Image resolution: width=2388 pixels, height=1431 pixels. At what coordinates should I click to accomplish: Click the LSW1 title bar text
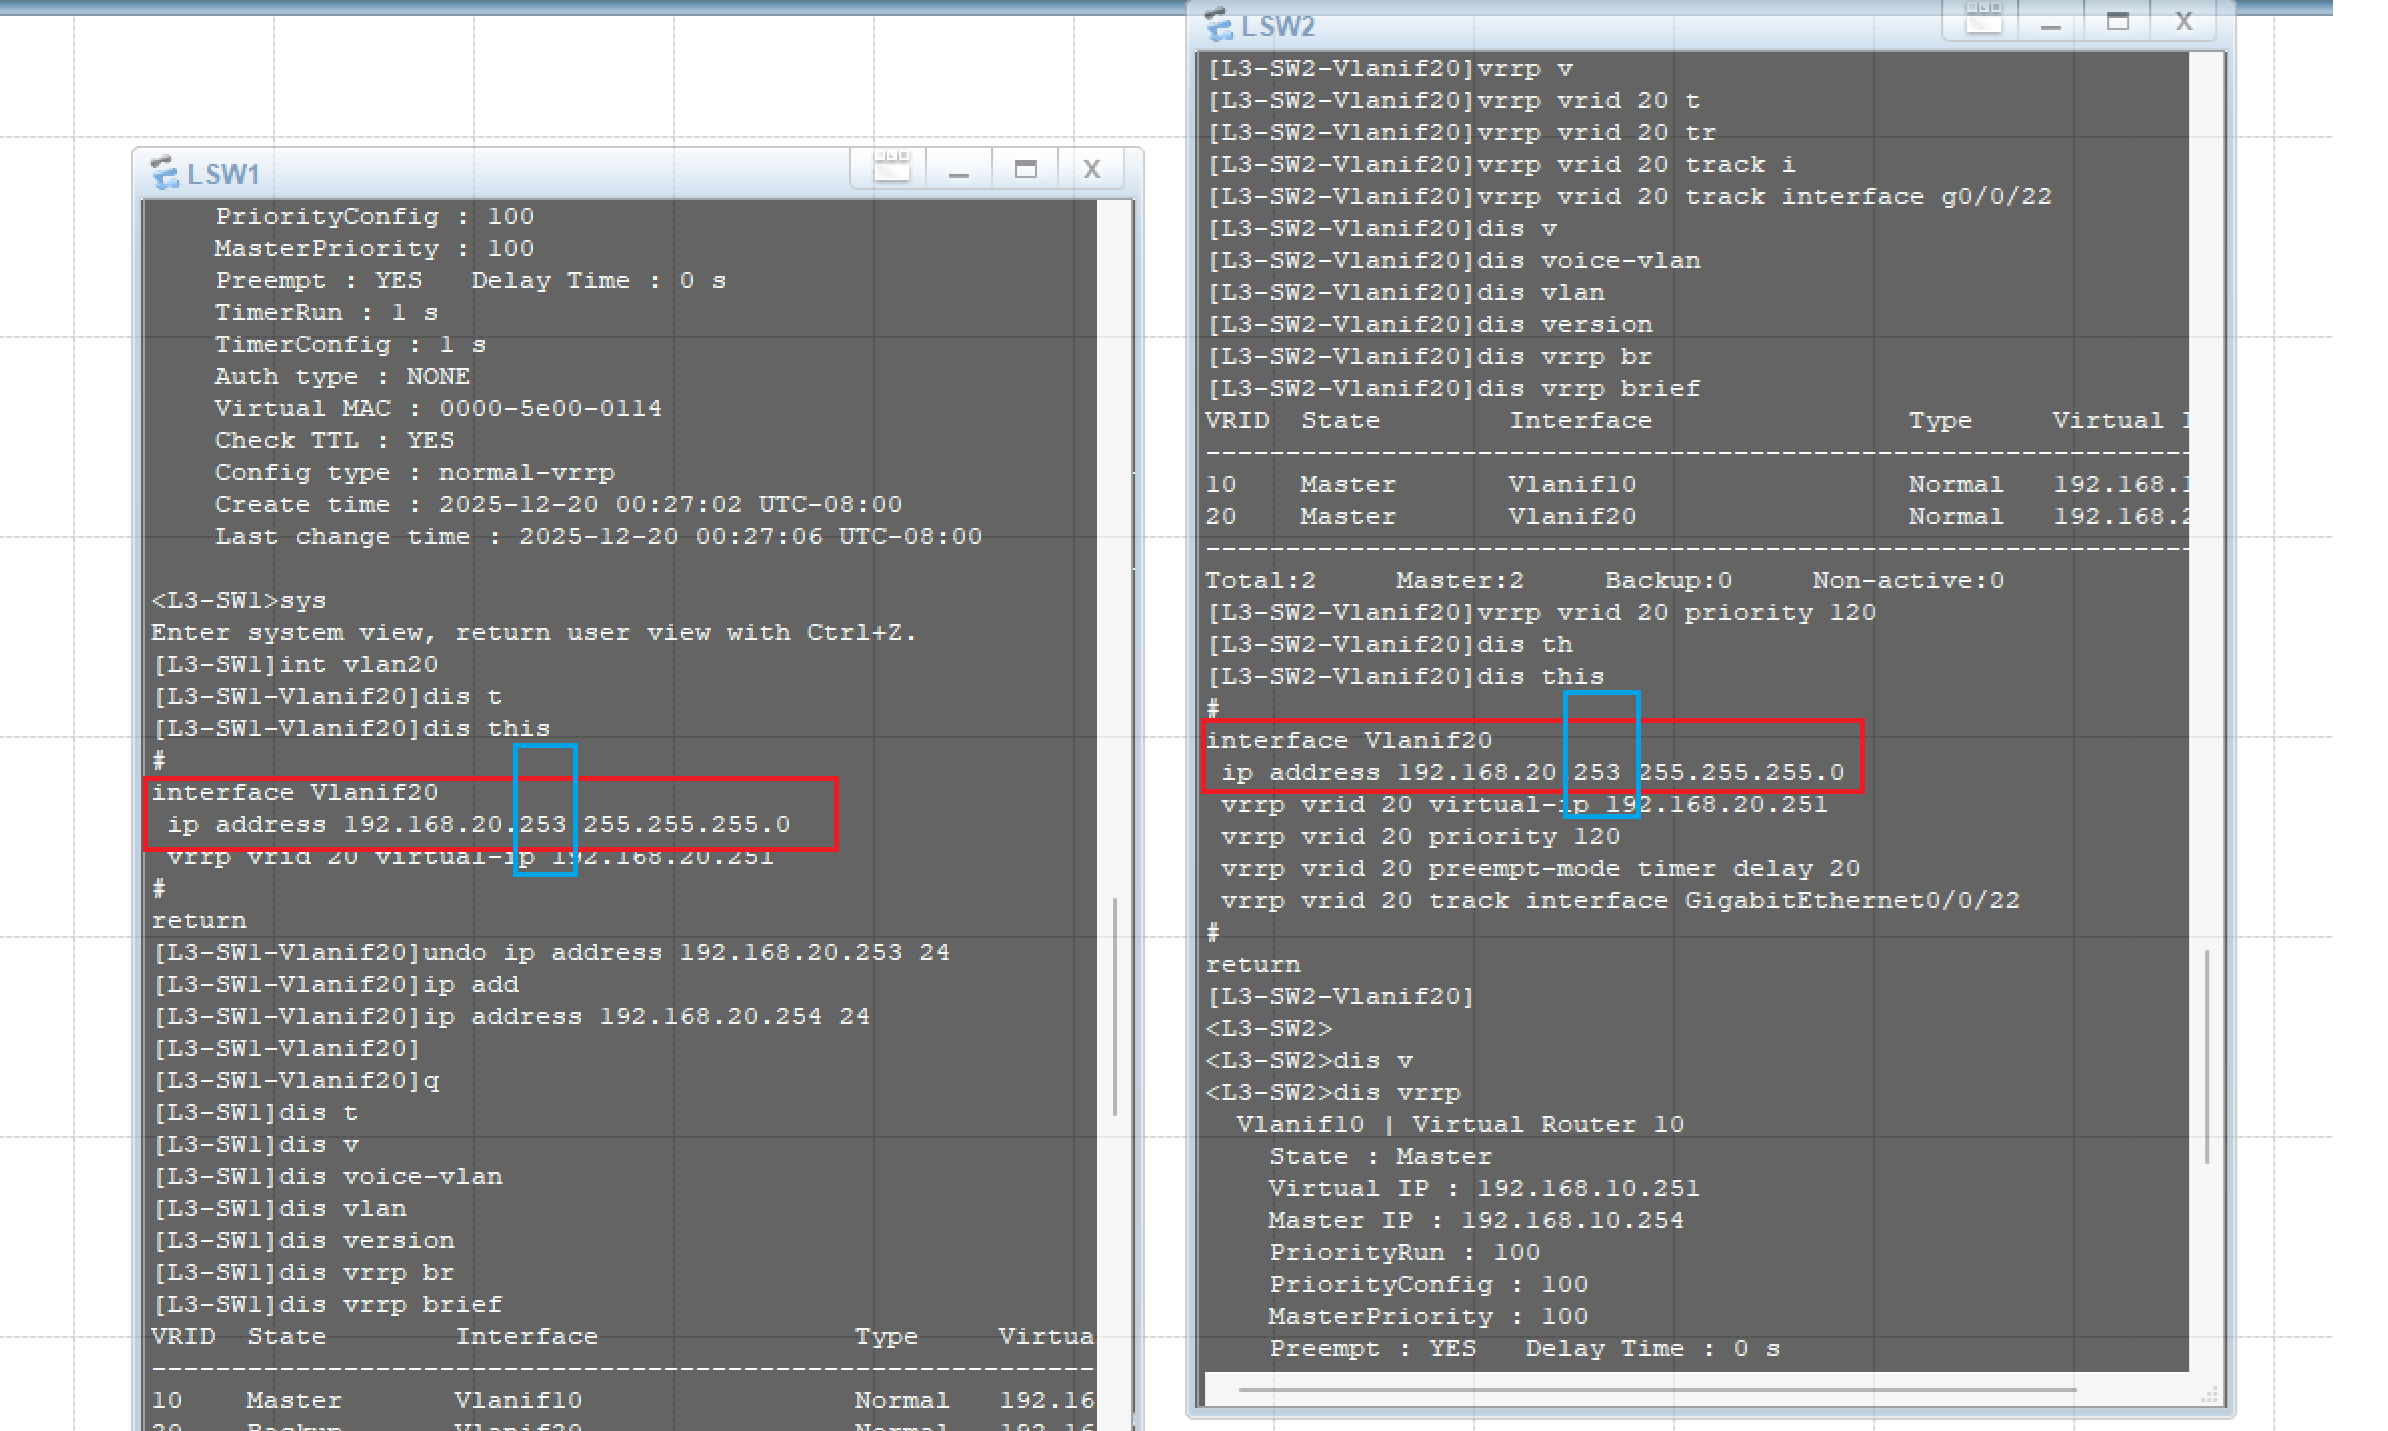tap(223, 174)
